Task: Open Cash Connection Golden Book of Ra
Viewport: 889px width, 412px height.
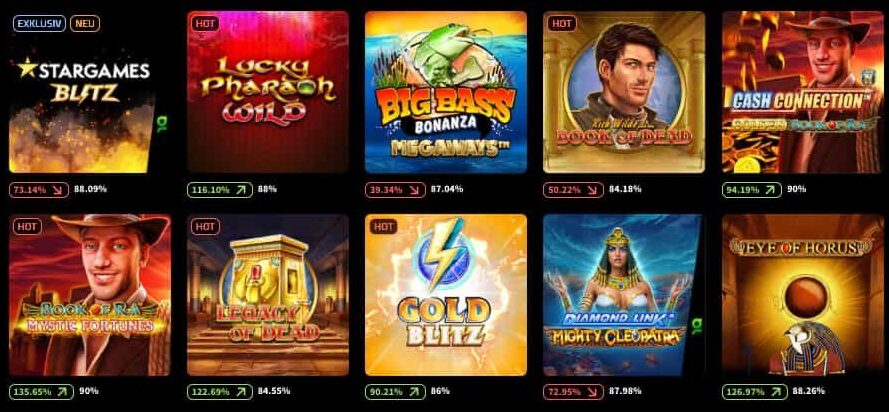Action: point(802,92)
